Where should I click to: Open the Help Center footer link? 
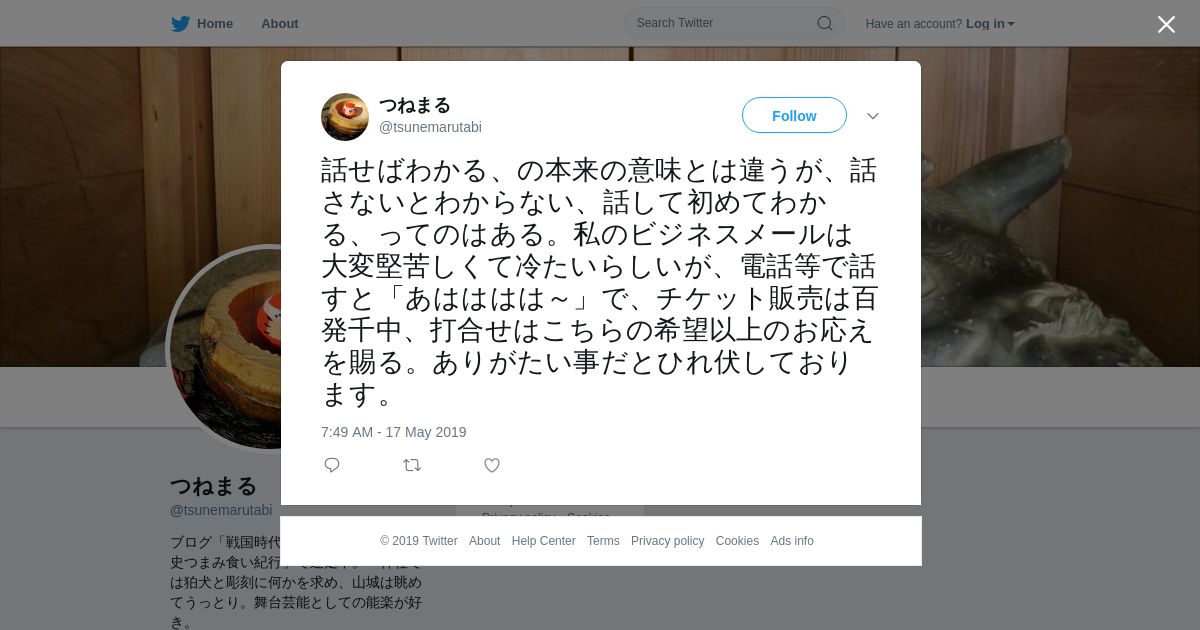point(544,541)
